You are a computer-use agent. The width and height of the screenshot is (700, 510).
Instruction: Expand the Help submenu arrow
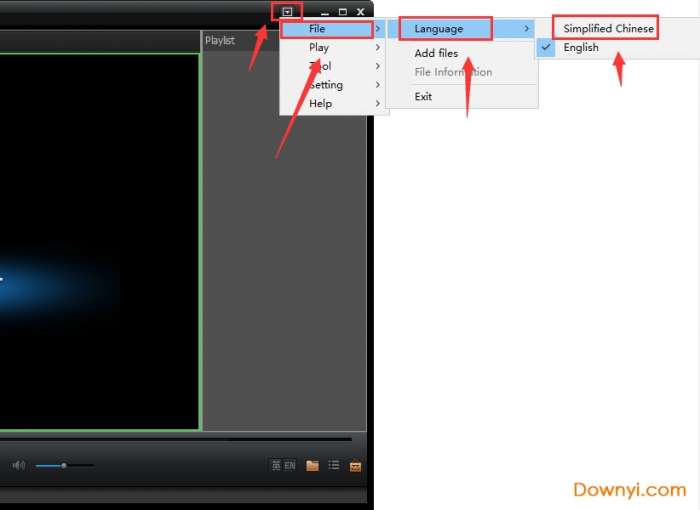tap(378, 104)
